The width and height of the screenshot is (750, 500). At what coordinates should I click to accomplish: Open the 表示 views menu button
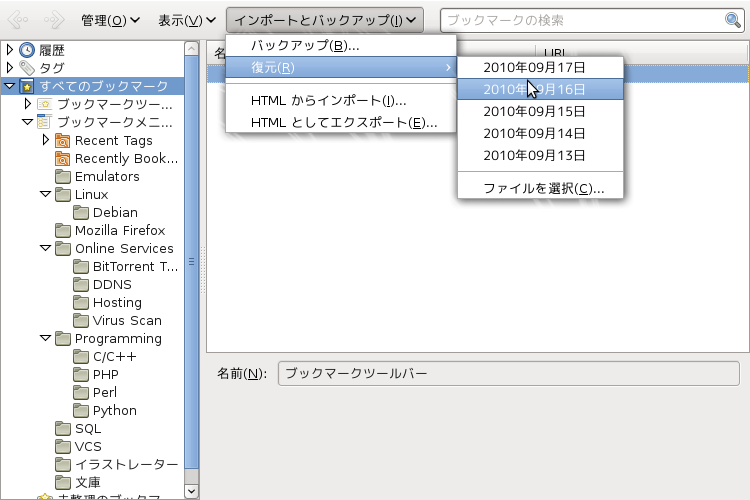click(x=186, y=20)
